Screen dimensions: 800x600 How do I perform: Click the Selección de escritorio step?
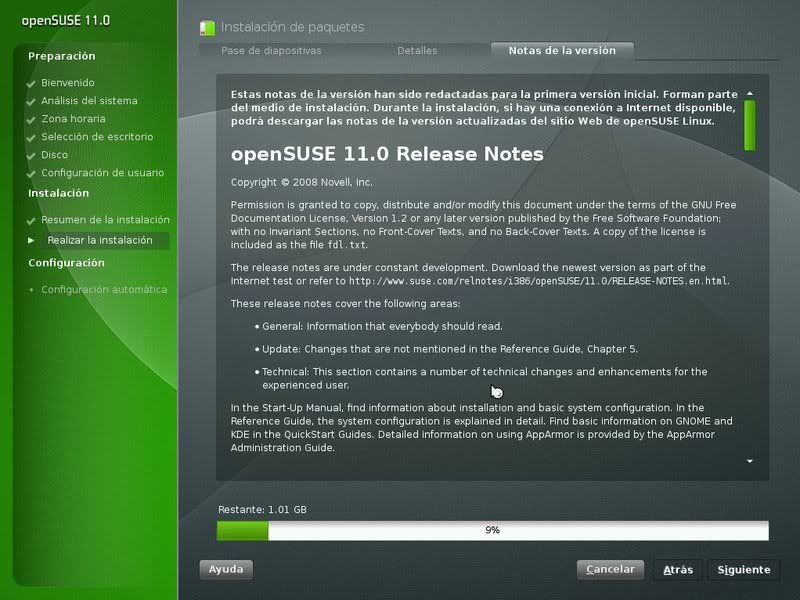(97, 137)
